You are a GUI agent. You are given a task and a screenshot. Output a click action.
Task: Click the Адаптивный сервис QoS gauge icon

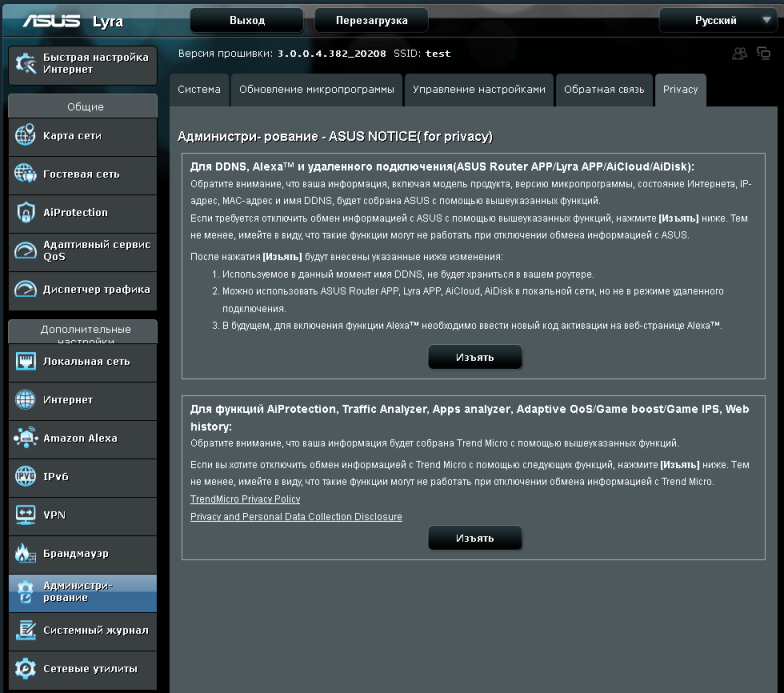pos(25,250)
